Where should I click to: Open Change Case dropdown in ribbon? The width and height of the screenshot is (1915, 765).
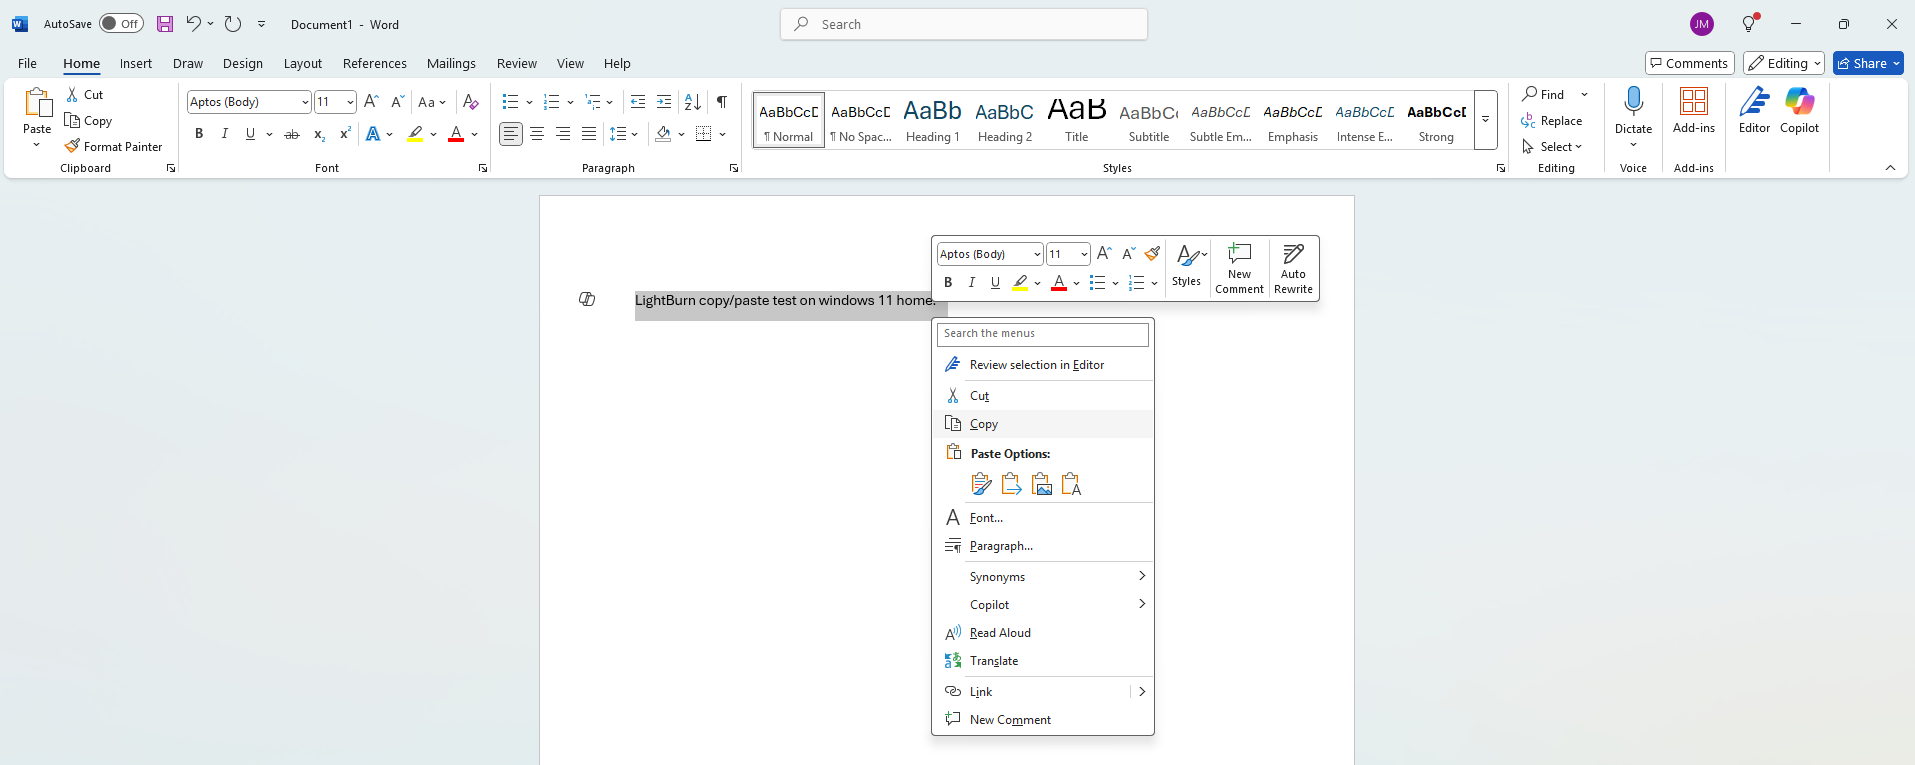433,102
